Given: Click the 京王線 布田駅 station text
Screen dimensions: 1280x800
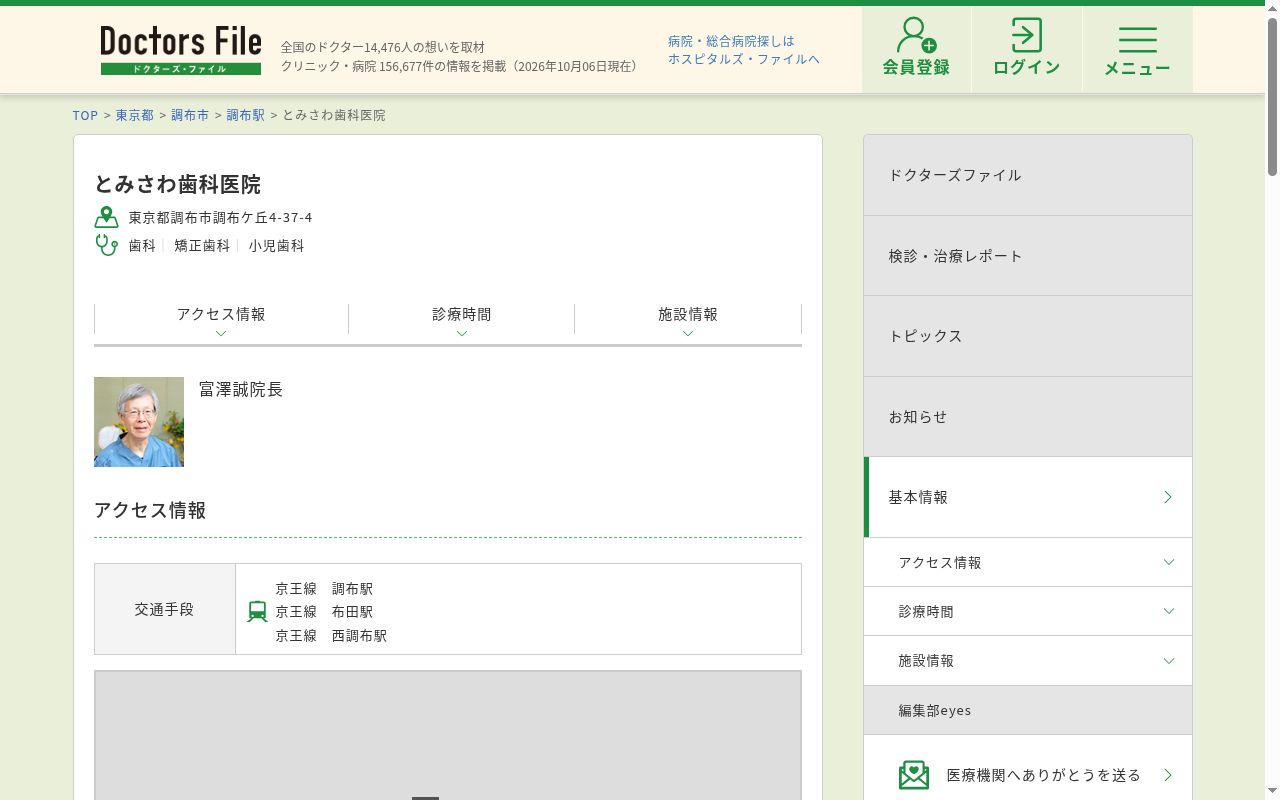Looking at the screenshot, I should [324, 612].
